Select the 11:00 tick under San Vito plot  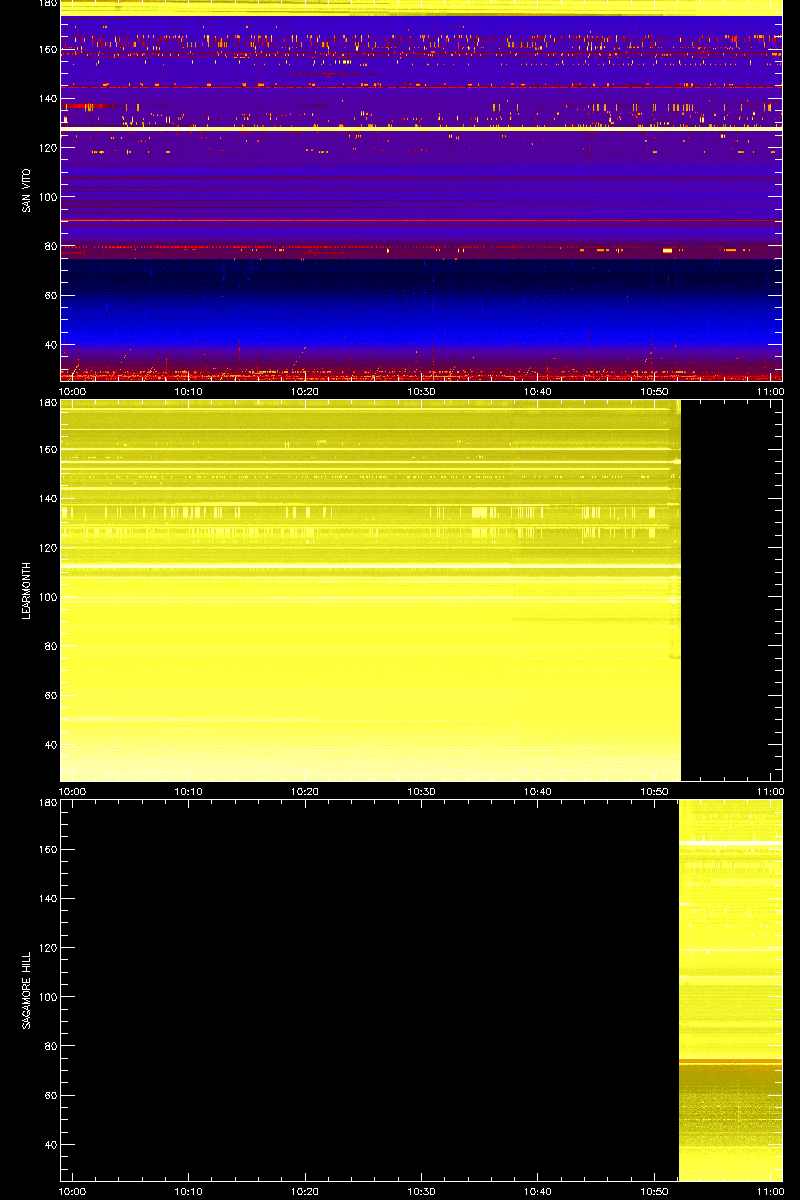[770, 391]
